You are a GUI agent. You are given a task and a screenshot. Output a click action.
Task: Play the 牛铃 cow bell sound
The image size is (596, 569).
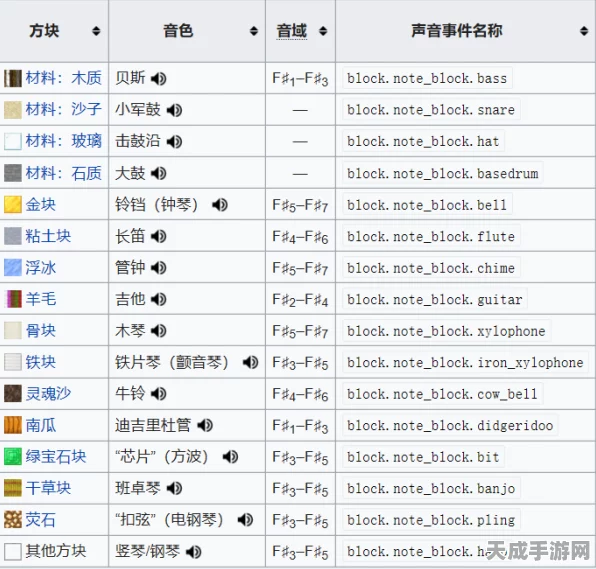click(159, 394)
